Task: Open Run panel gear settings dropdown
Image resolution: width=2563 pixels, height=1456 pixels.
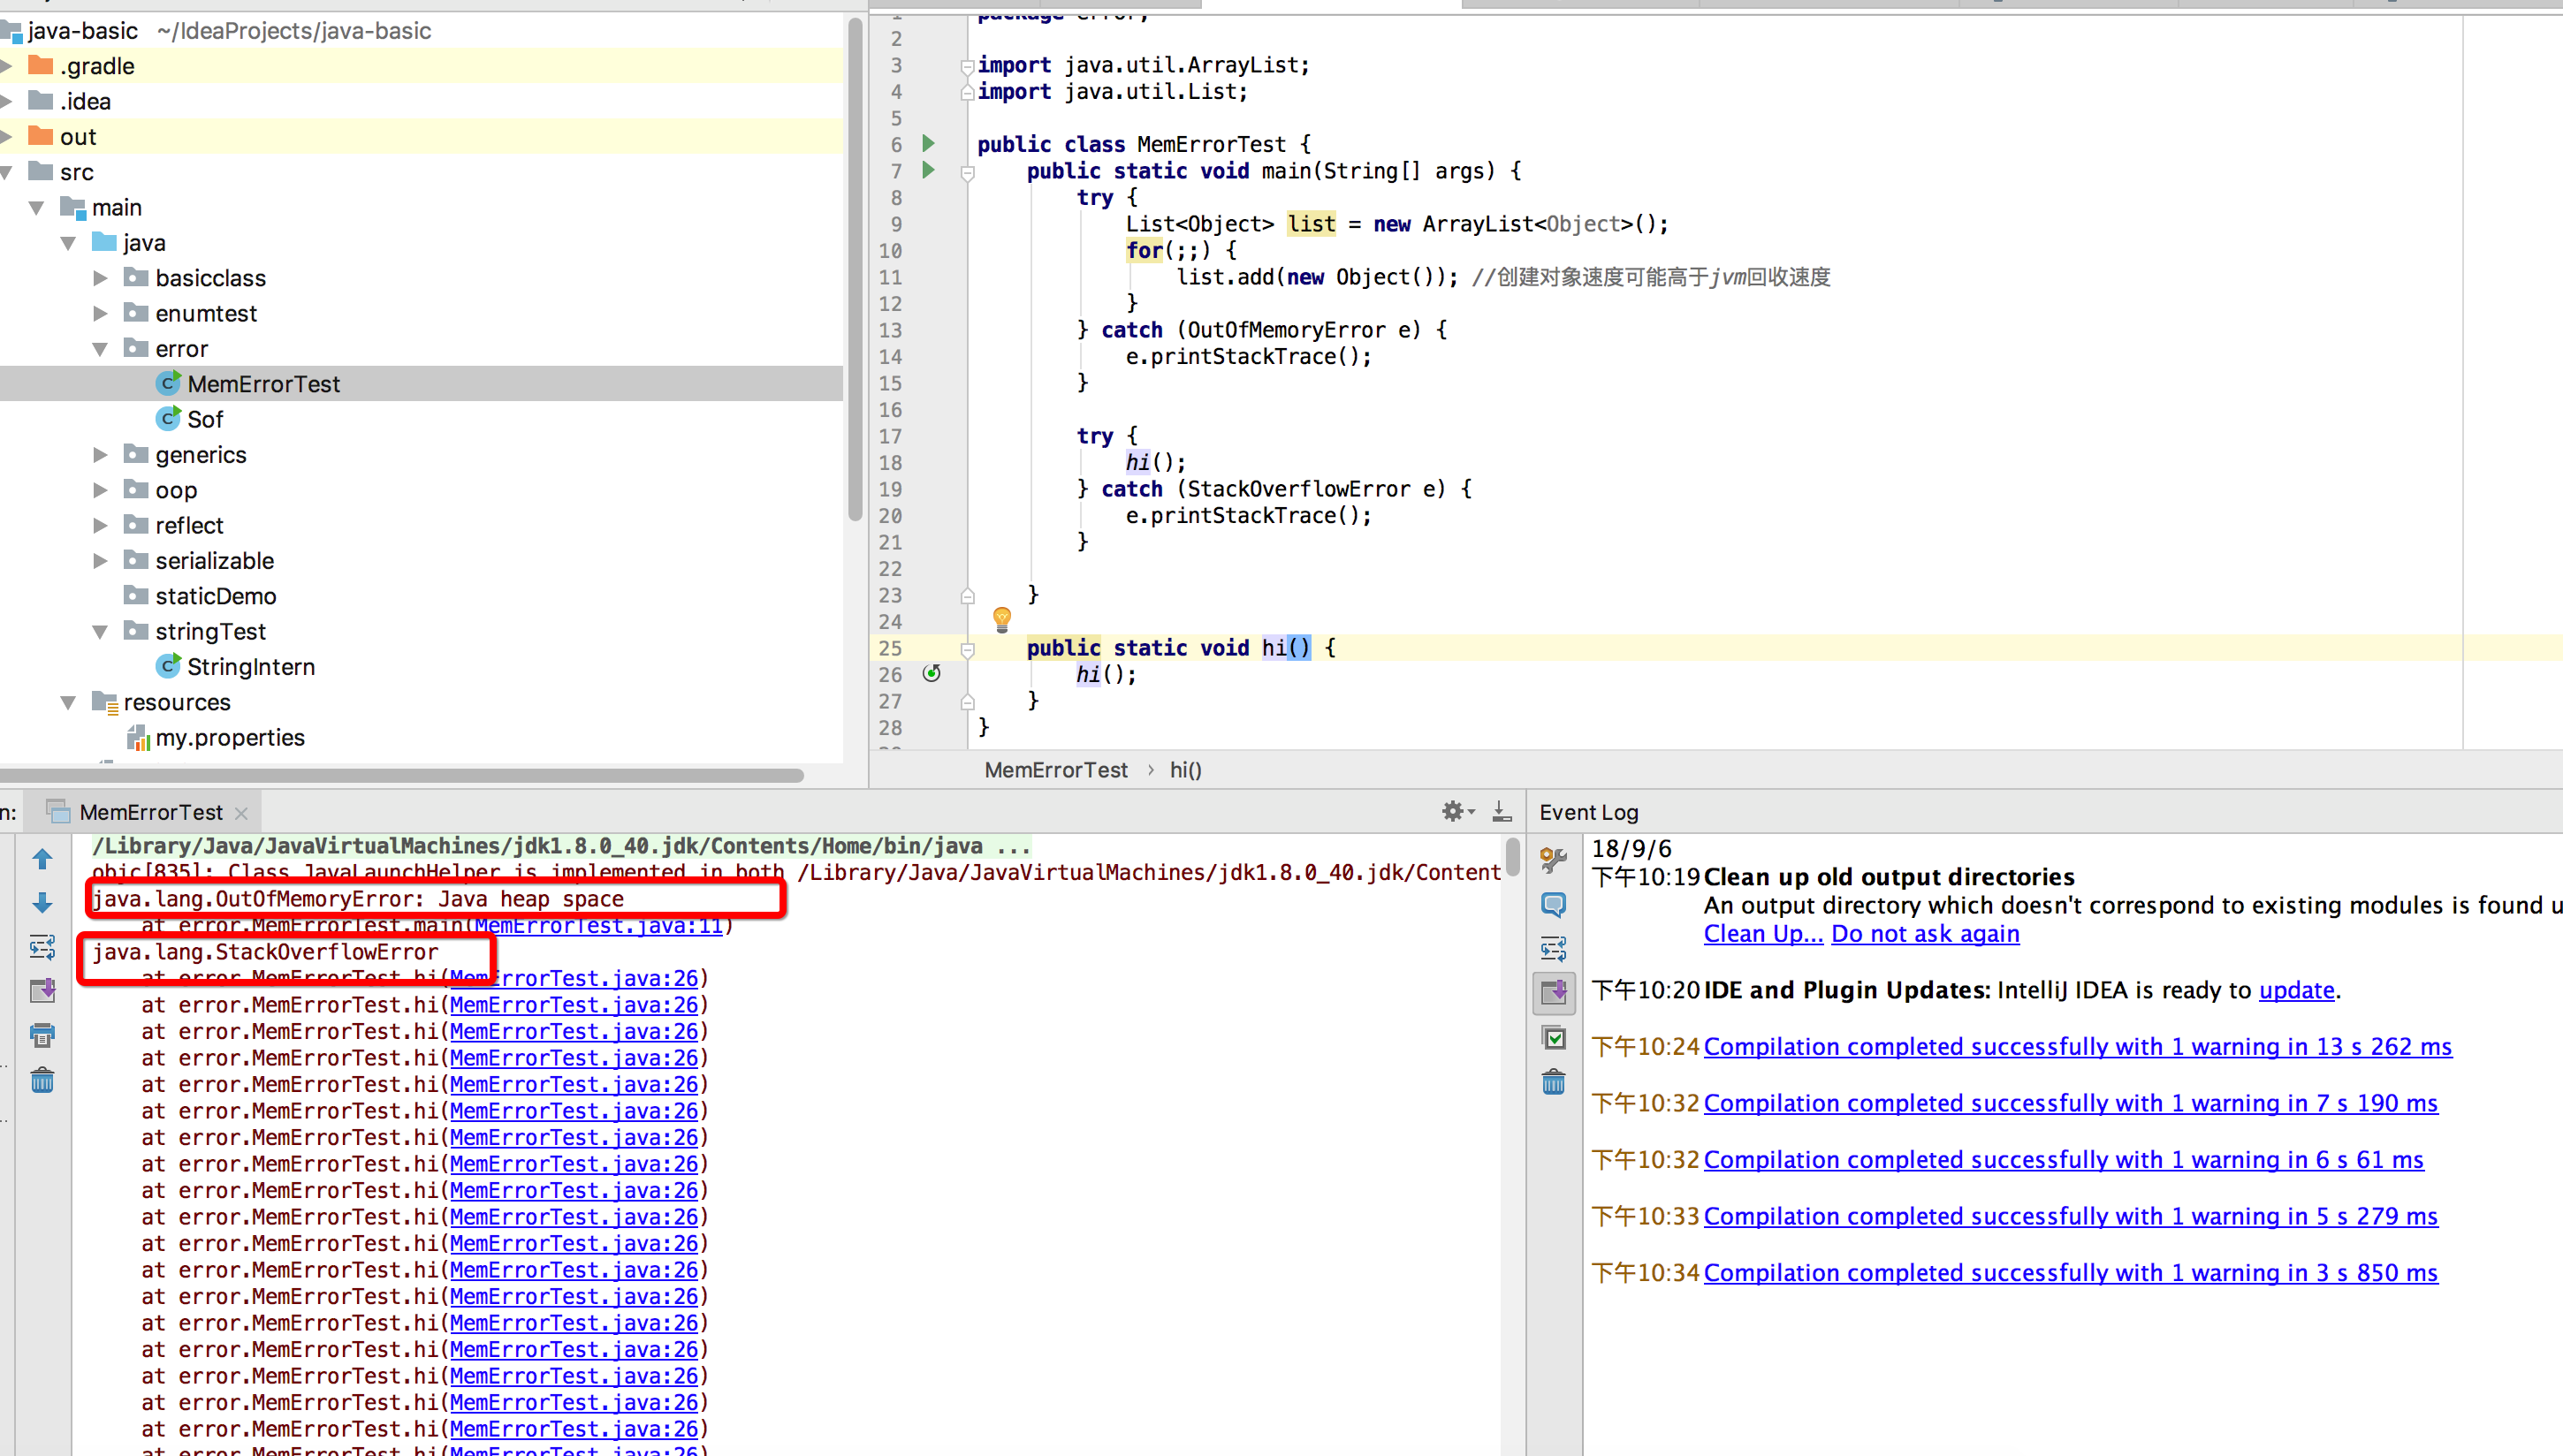Action: (1457, 812)
